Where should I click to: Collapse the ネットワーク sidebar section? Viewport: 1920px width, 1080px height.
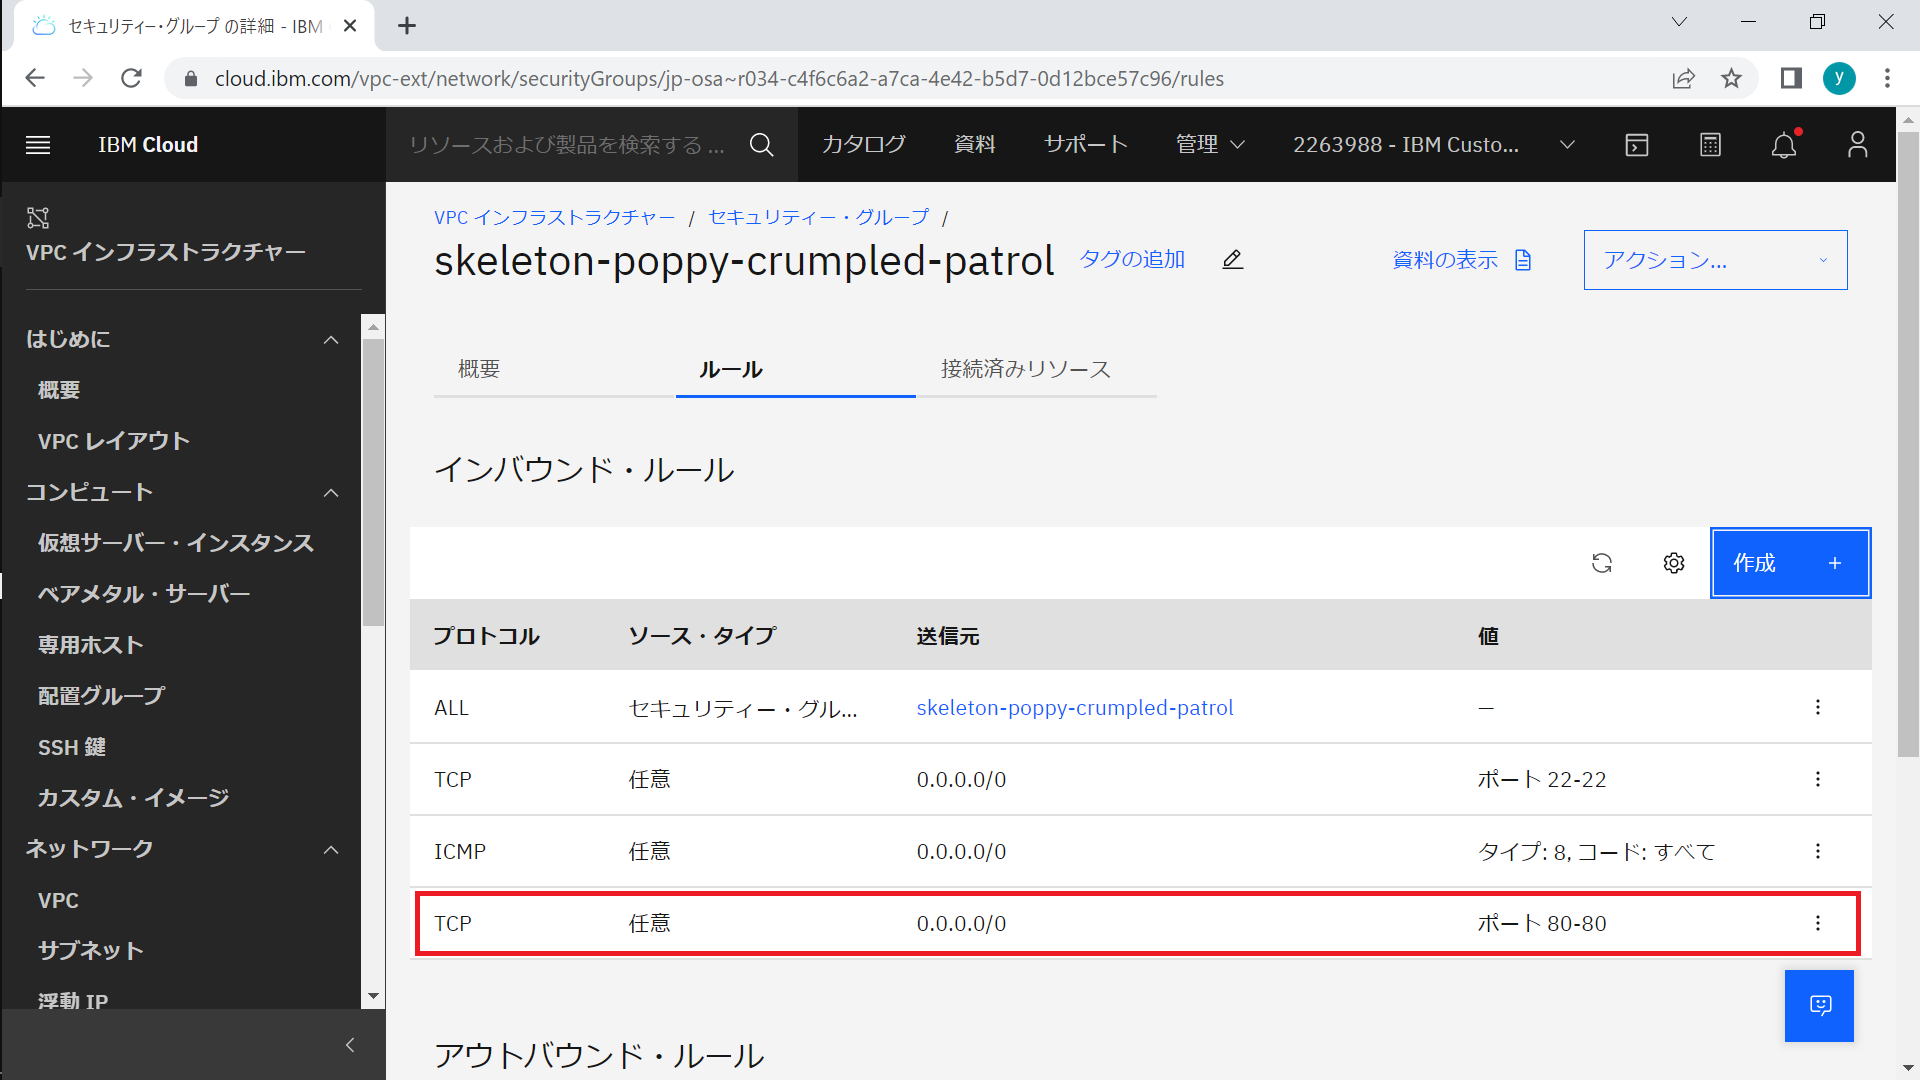pyautogui.click(x=331, y=850)
